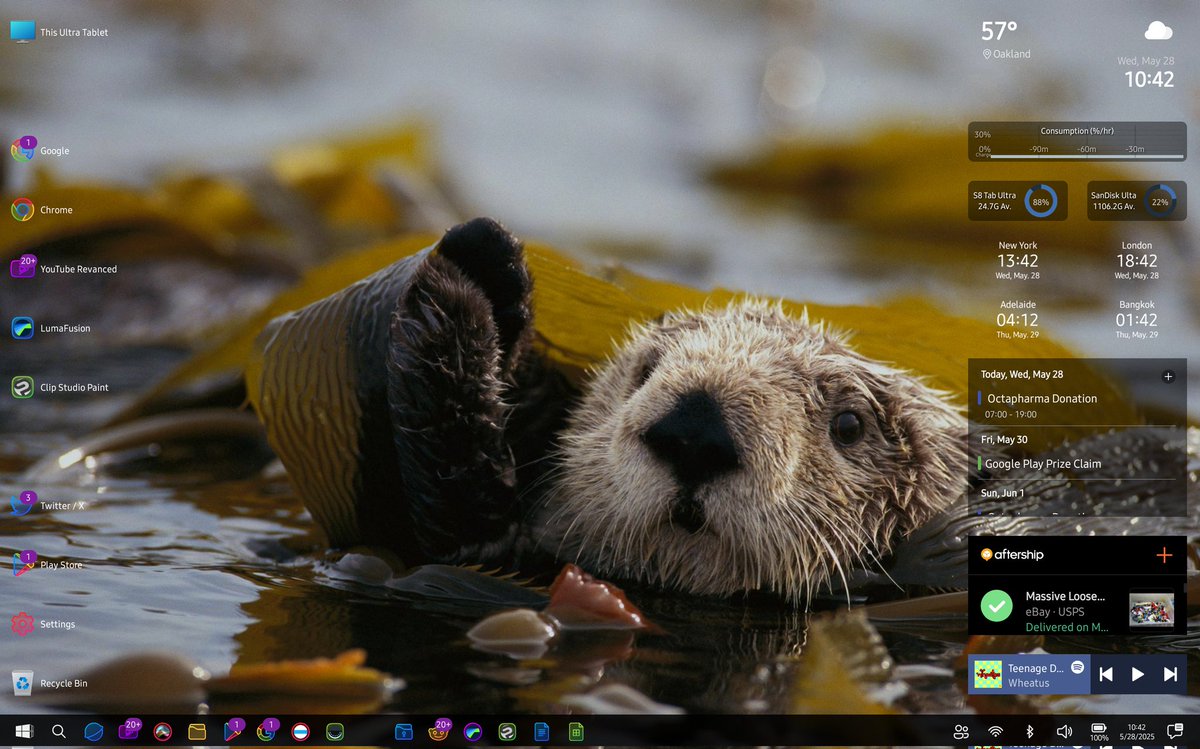Click the taskbar search magnifier
Screen dimensions: 1200x749
[x=58, y=732]
